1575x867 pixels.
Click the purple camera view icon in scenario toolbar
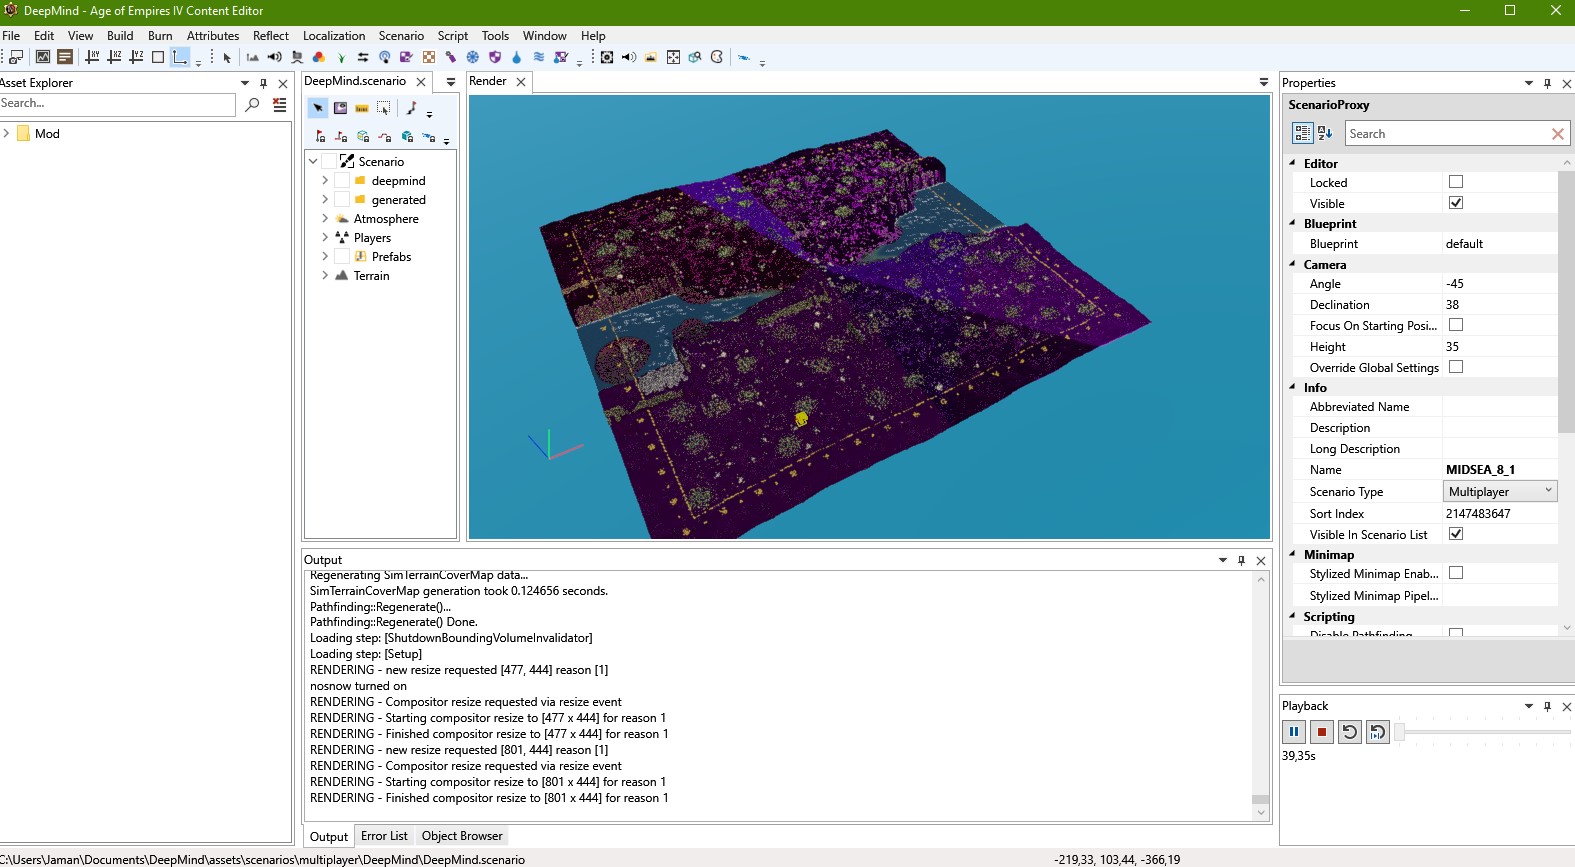coord(340,108)
